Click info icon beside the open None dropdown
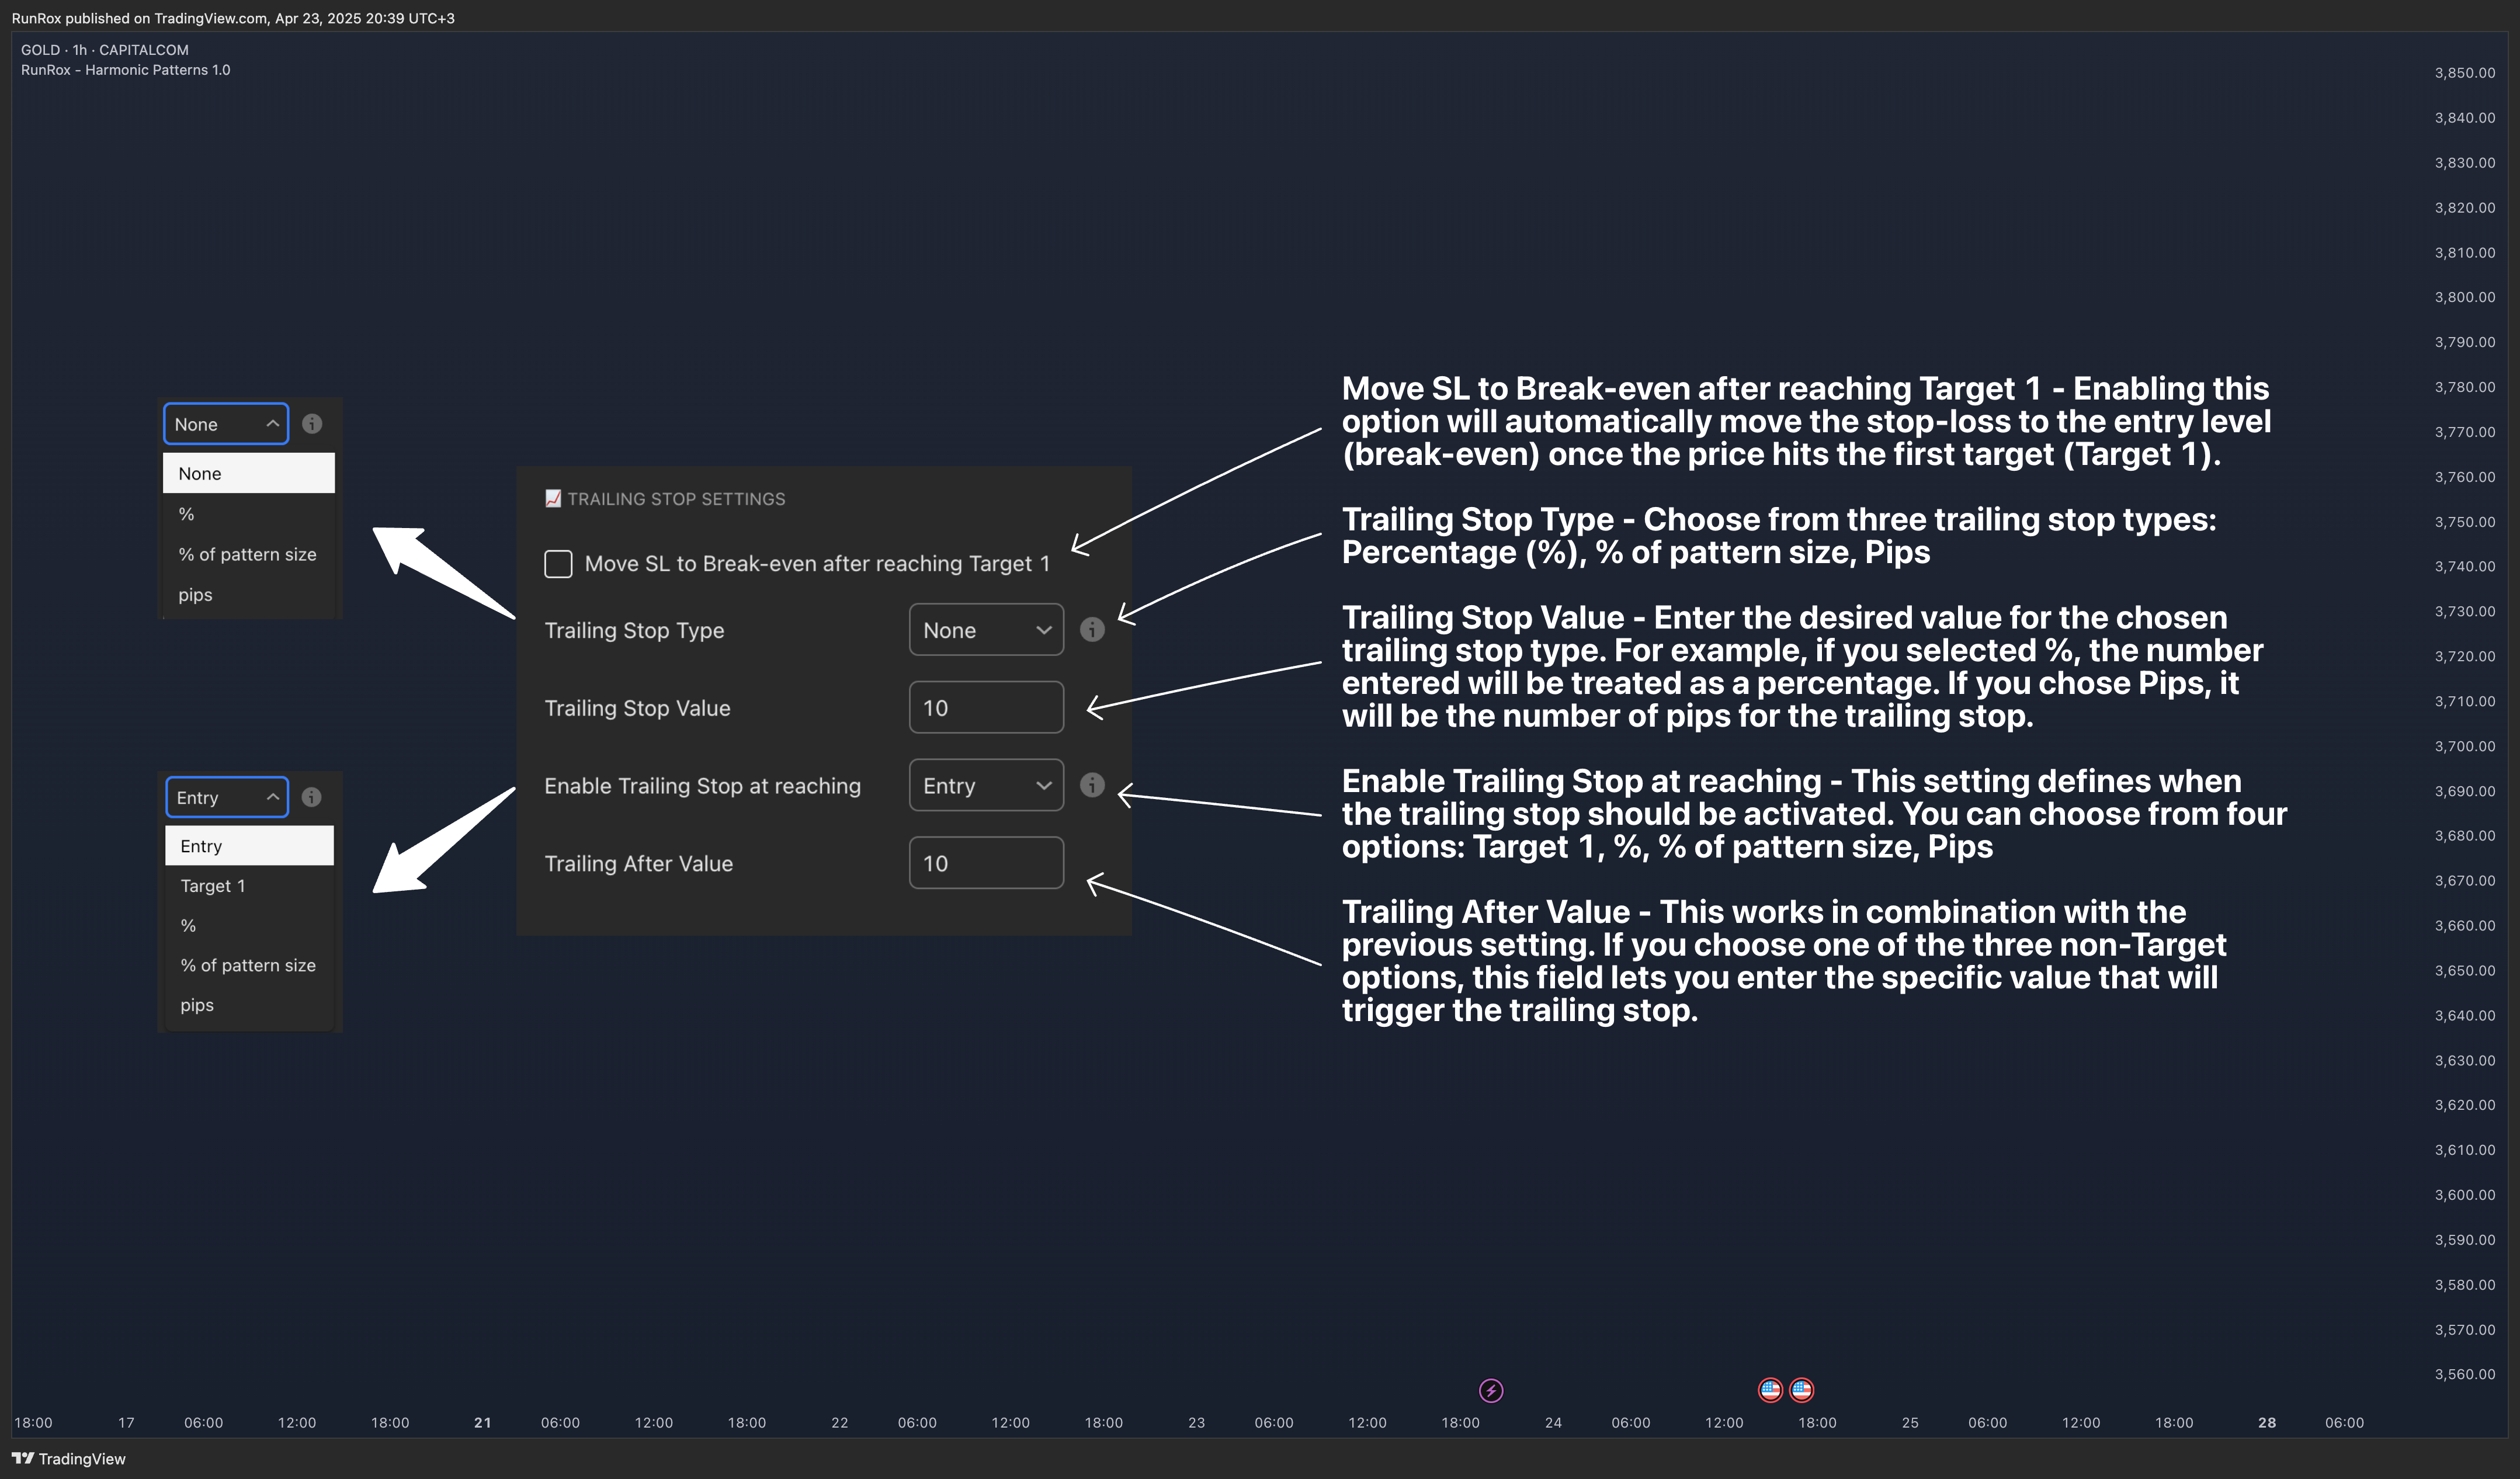The width and height of the screenshot is (2520, 1479). click(x=312, y=424)
